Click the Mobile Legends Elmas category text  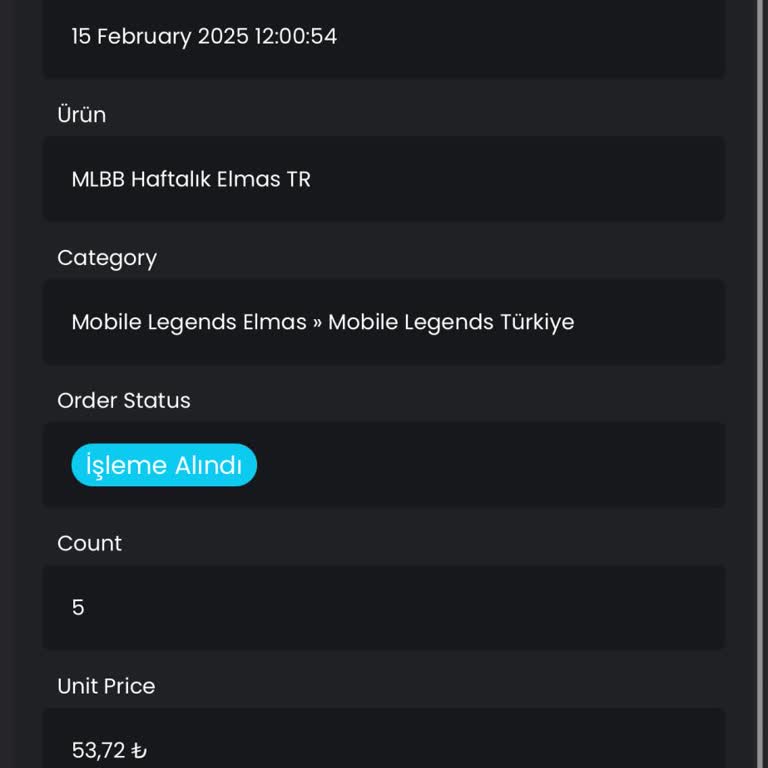click(x=189, y=322)
